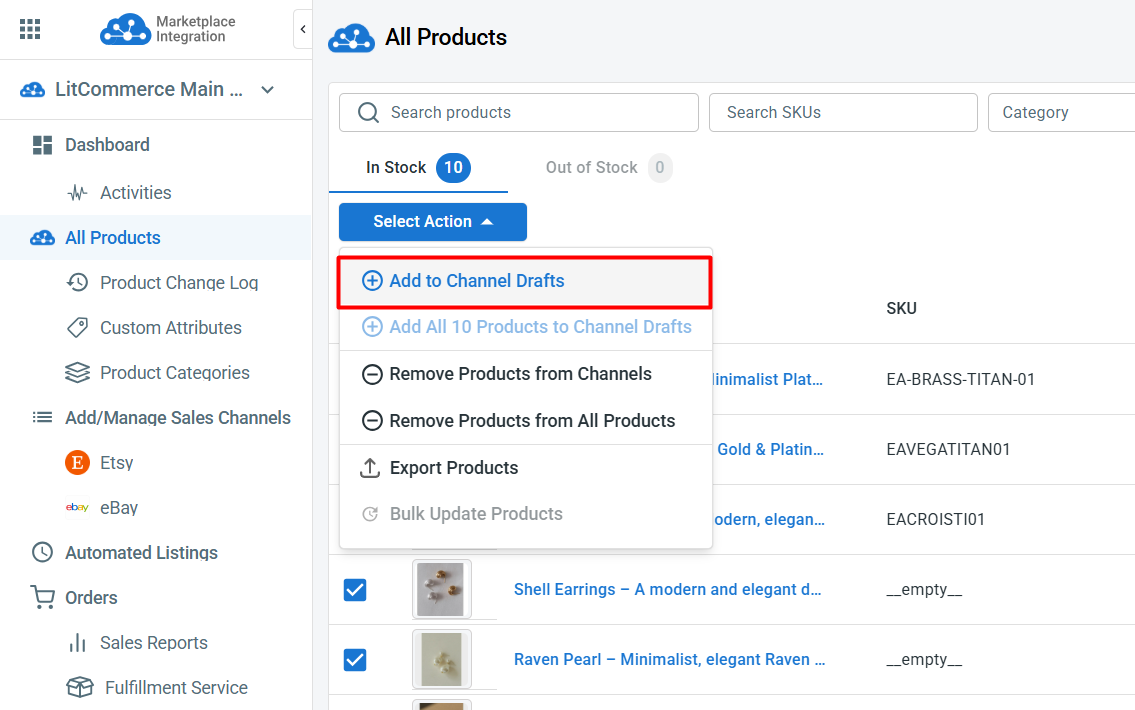Click the Sales Channels list icon
This screenshot has height=710, width=1135.
[x=42, y=418]
